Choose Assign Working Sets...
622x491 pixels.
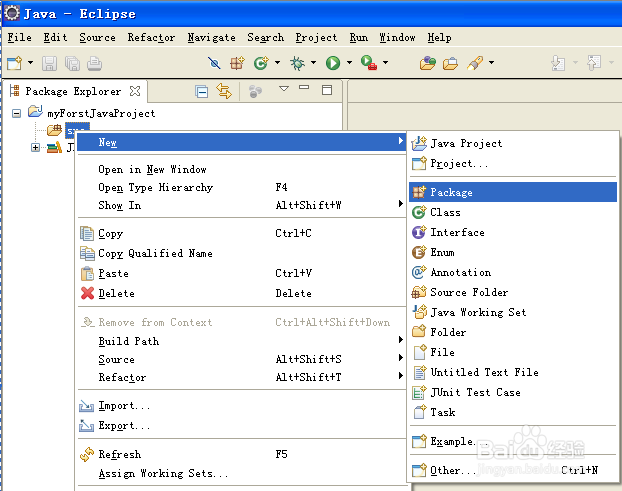click(241, 473)
